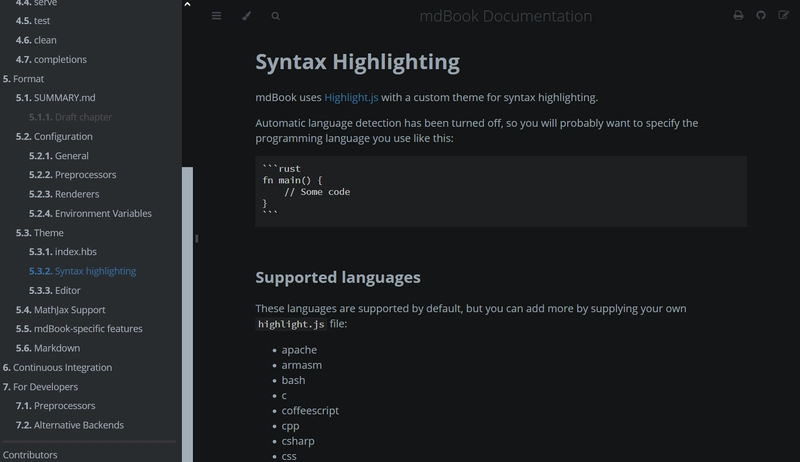800x462 pixels.
Task: Select the Continuous Integration chapter
Action: click(62, 367)
